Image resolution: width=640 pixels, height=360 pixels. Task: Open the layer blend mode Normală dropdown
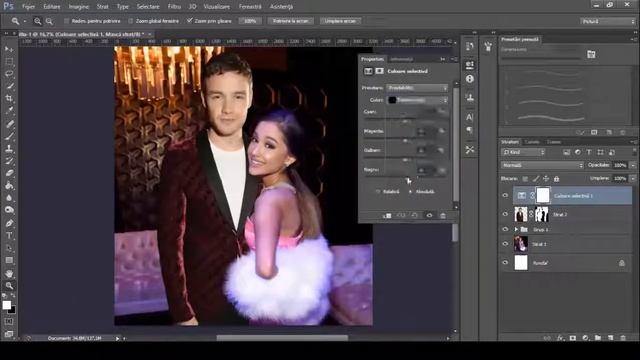pyautogui.click(x=542, y=165)
